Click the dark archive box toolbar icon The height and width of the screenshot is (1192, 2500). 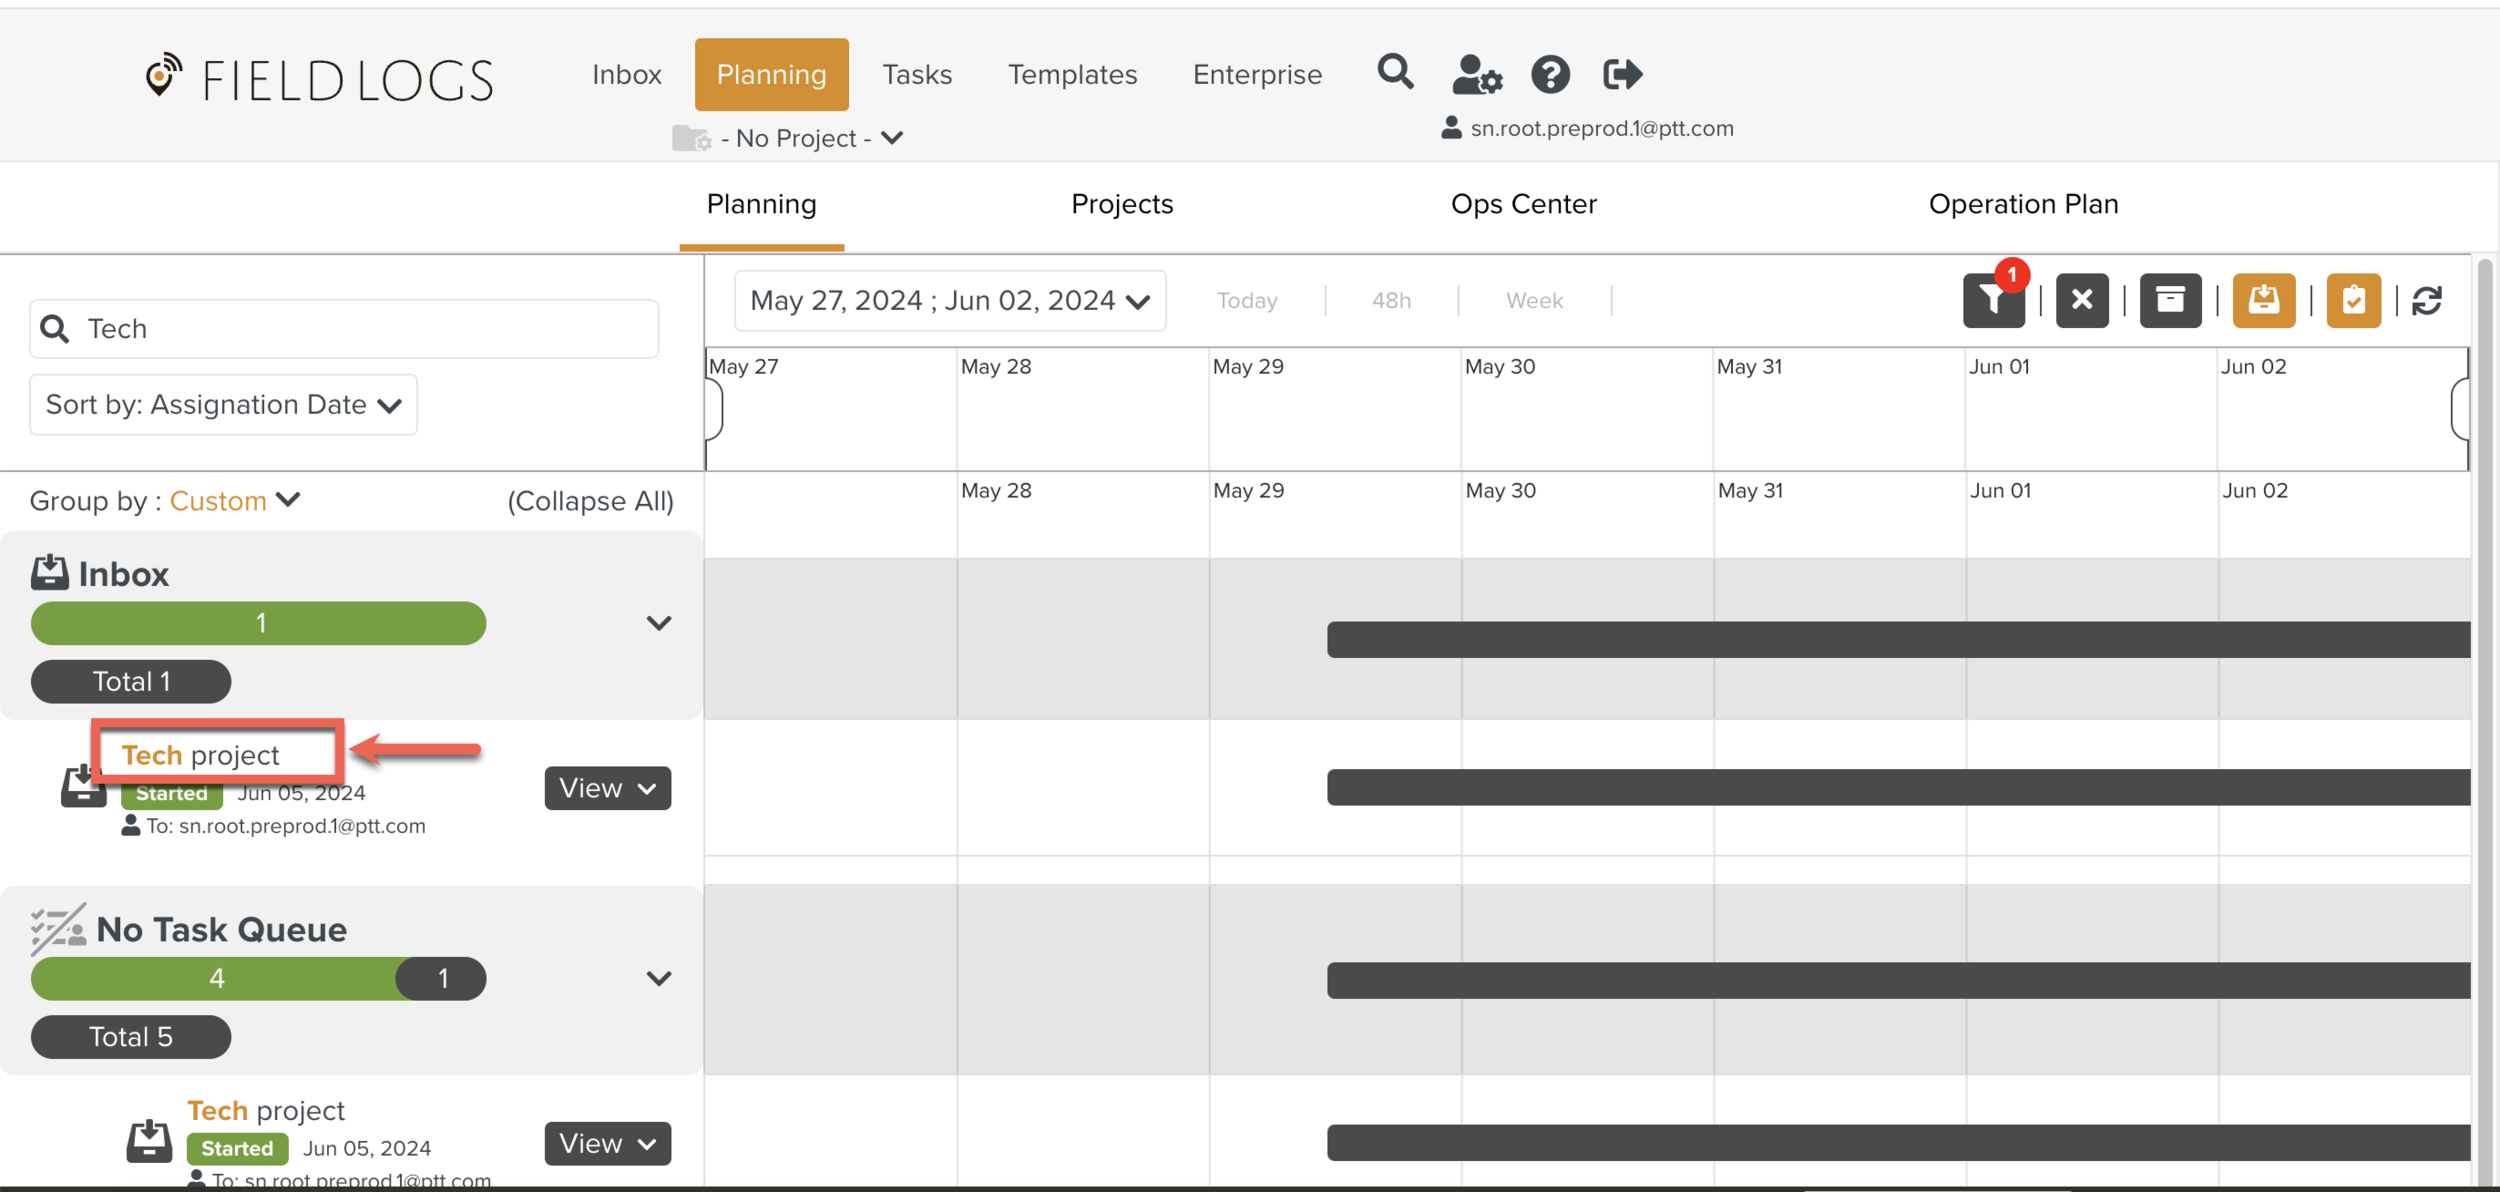point(2170,300)
